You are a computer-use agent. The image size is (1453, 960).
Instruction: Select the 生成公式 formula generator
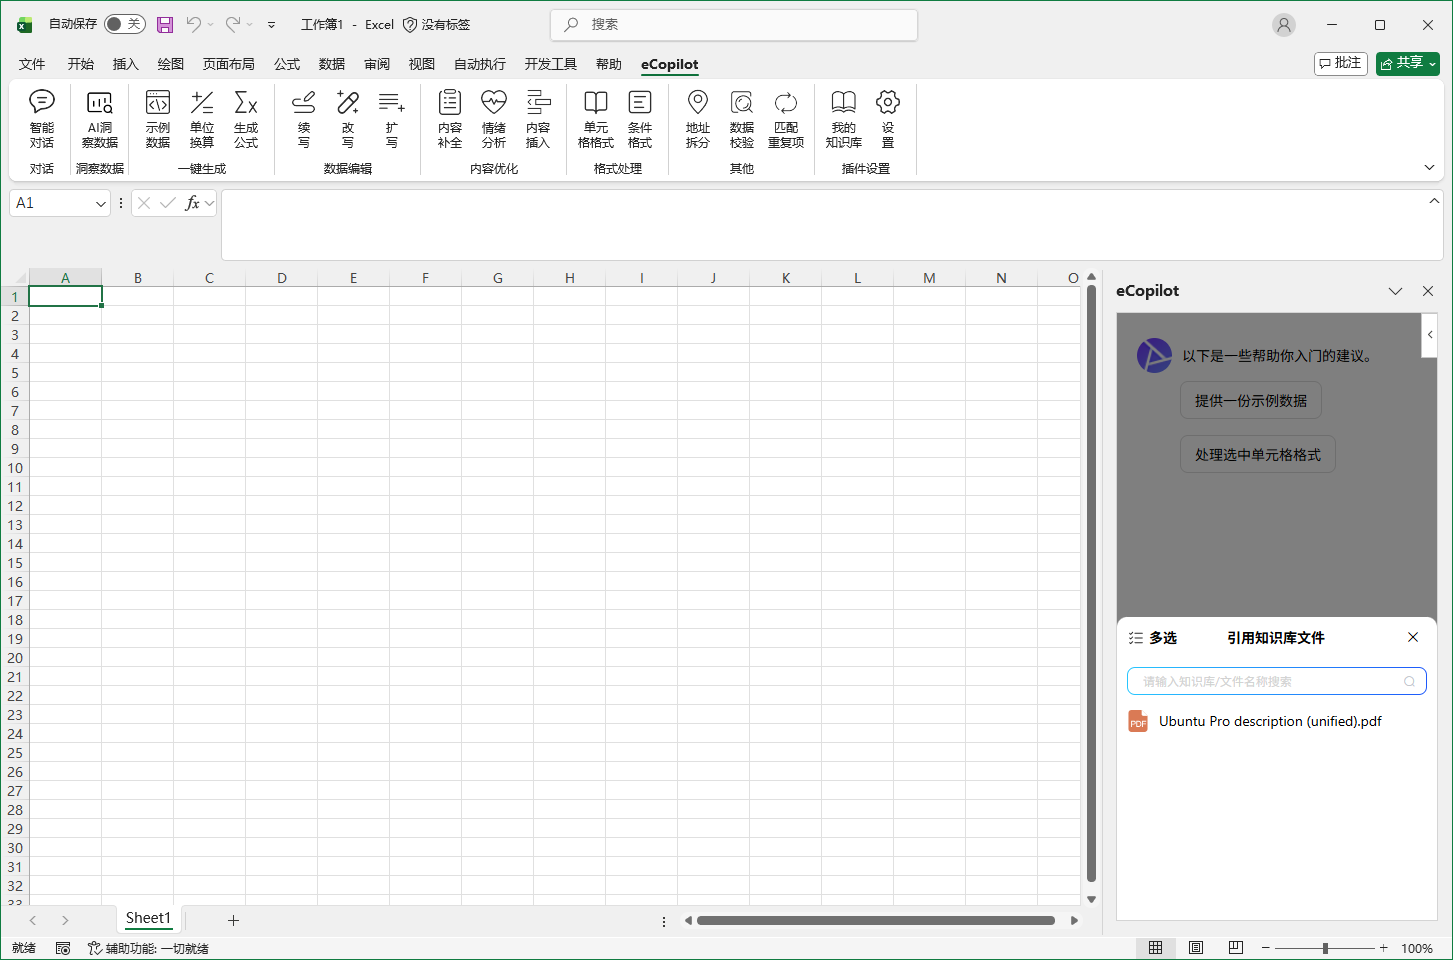(246, 118)
